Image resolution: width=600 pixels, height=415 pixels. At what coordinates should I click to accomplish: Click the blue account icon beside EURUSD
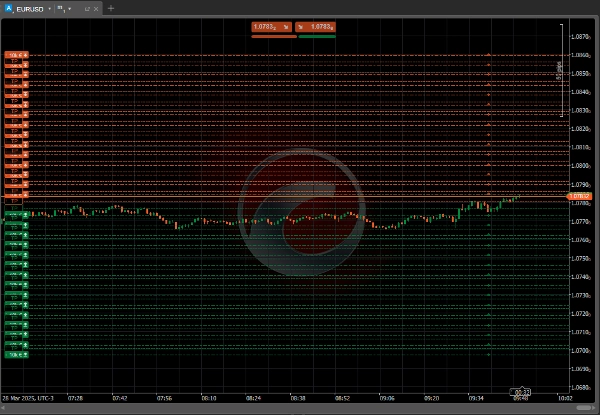(8, 8)
